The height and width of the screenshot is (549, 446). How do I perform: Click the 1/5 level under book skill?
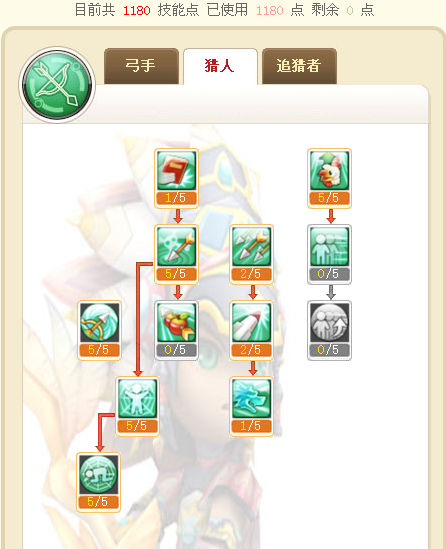tap(176, 198)
